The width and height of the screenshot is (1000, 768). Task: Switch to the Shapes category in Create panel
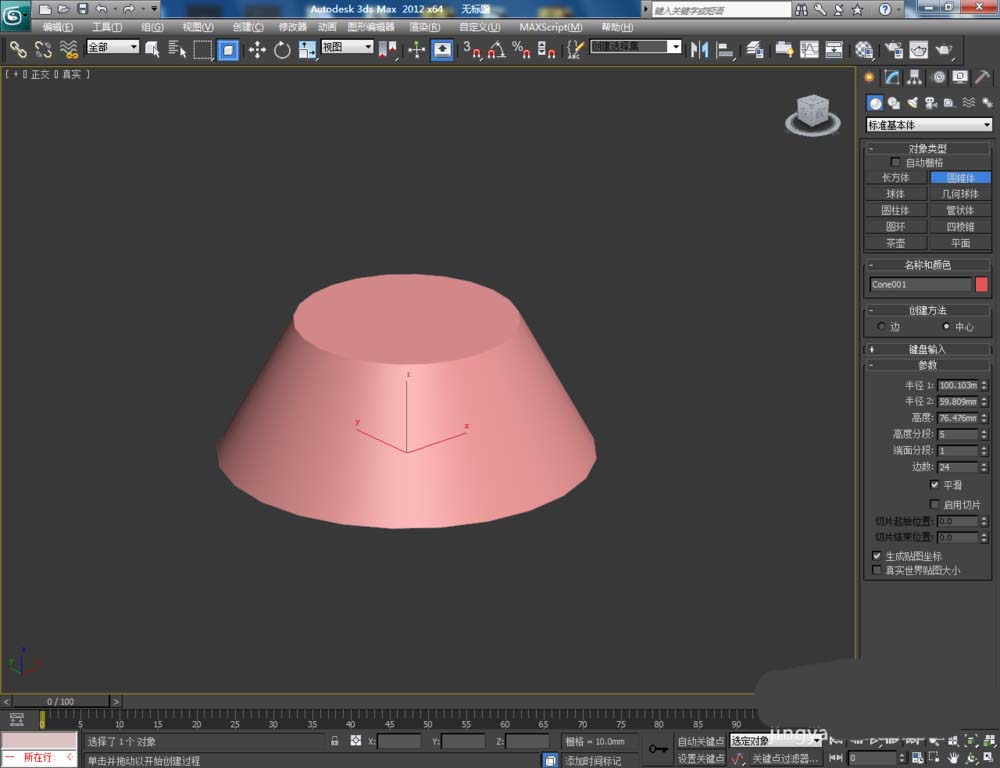point(894,102)
